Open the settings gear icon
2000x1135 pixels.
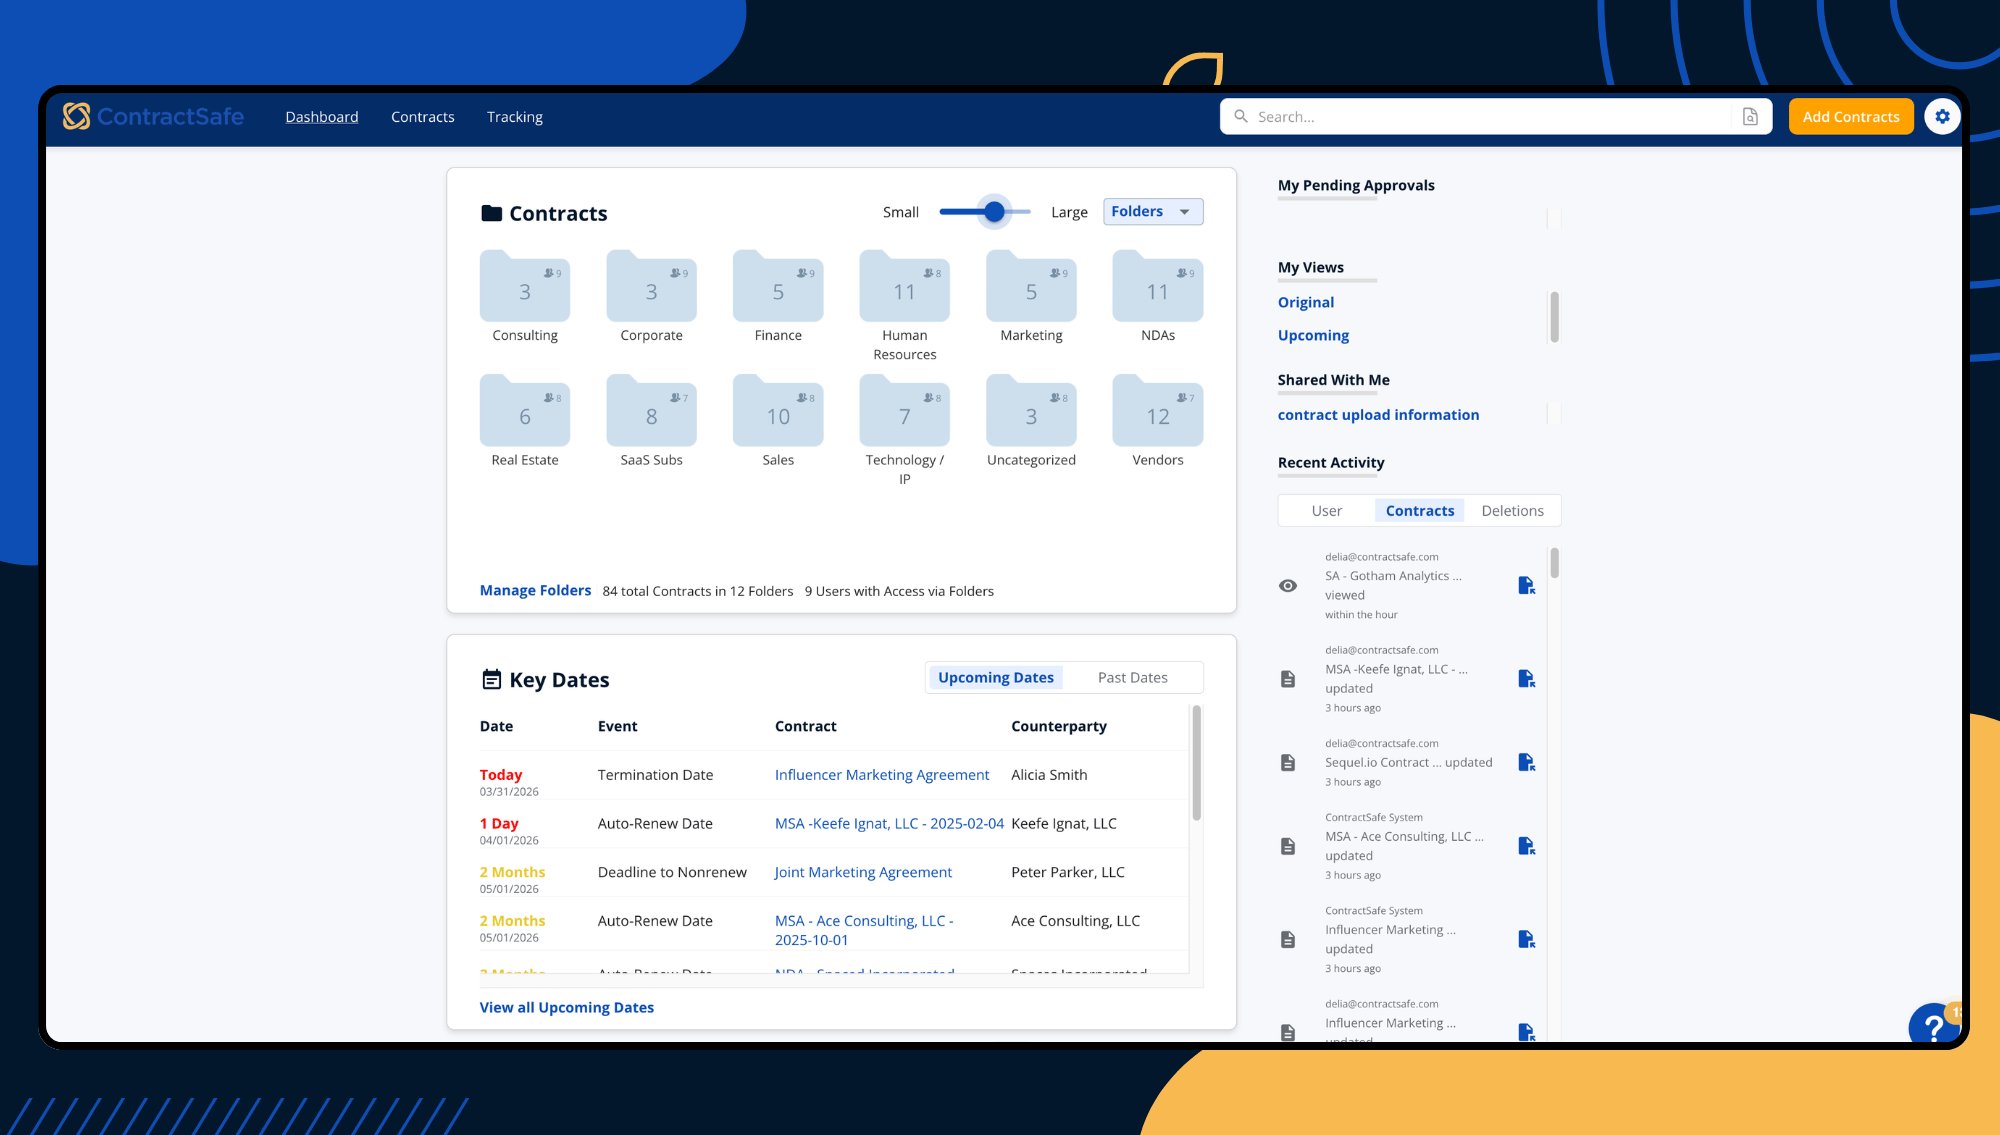click(x=1942, y=117)
